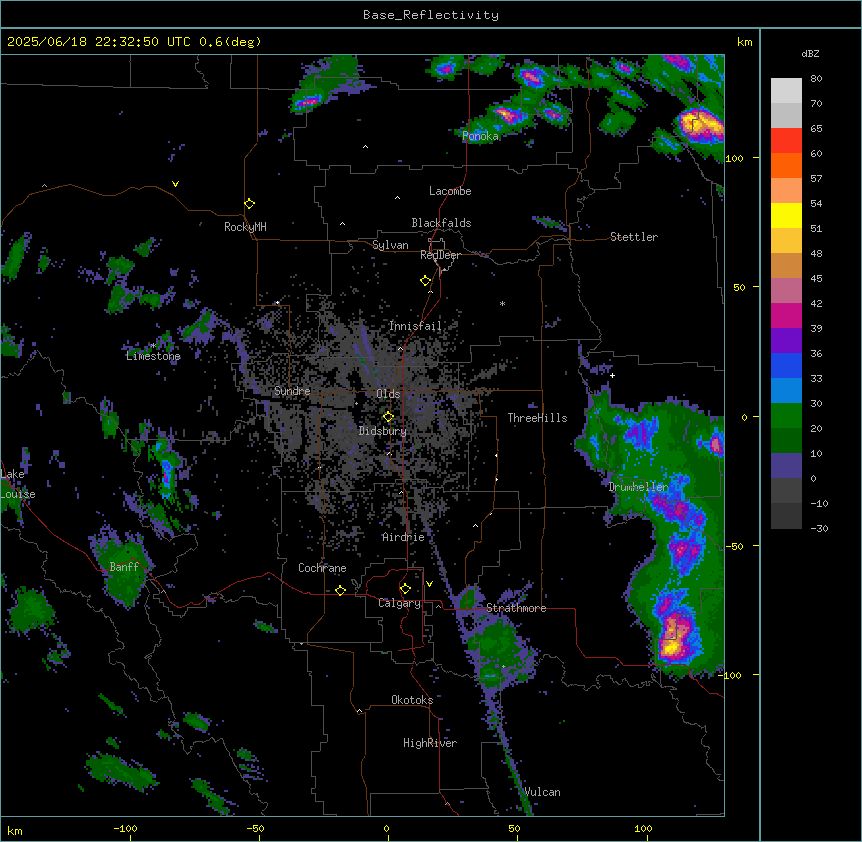Image resolution: width=862 pixels, height=842 pixels.
Task: Click the RockyMH label
Action: pos(245,227)
